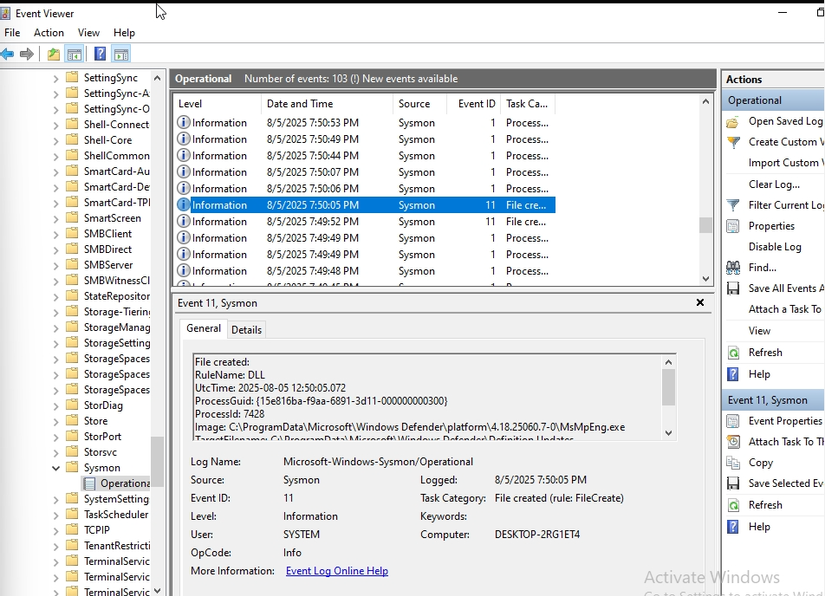
Task: Click the event list vertical scrollbar thumb
Action: tap(705, 225)
